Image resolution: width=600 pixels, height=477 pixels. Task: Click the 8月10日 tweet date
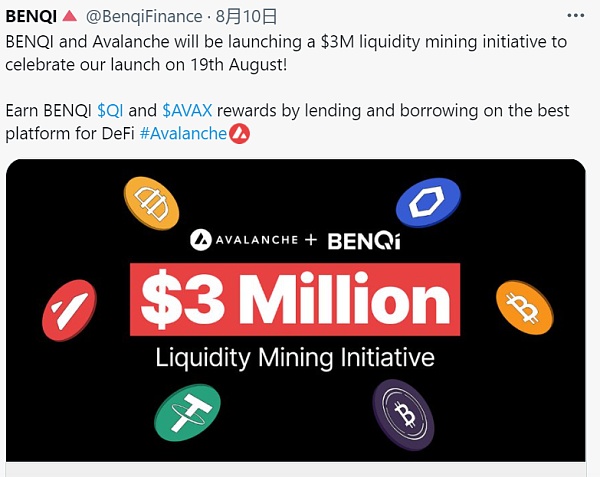248,17
